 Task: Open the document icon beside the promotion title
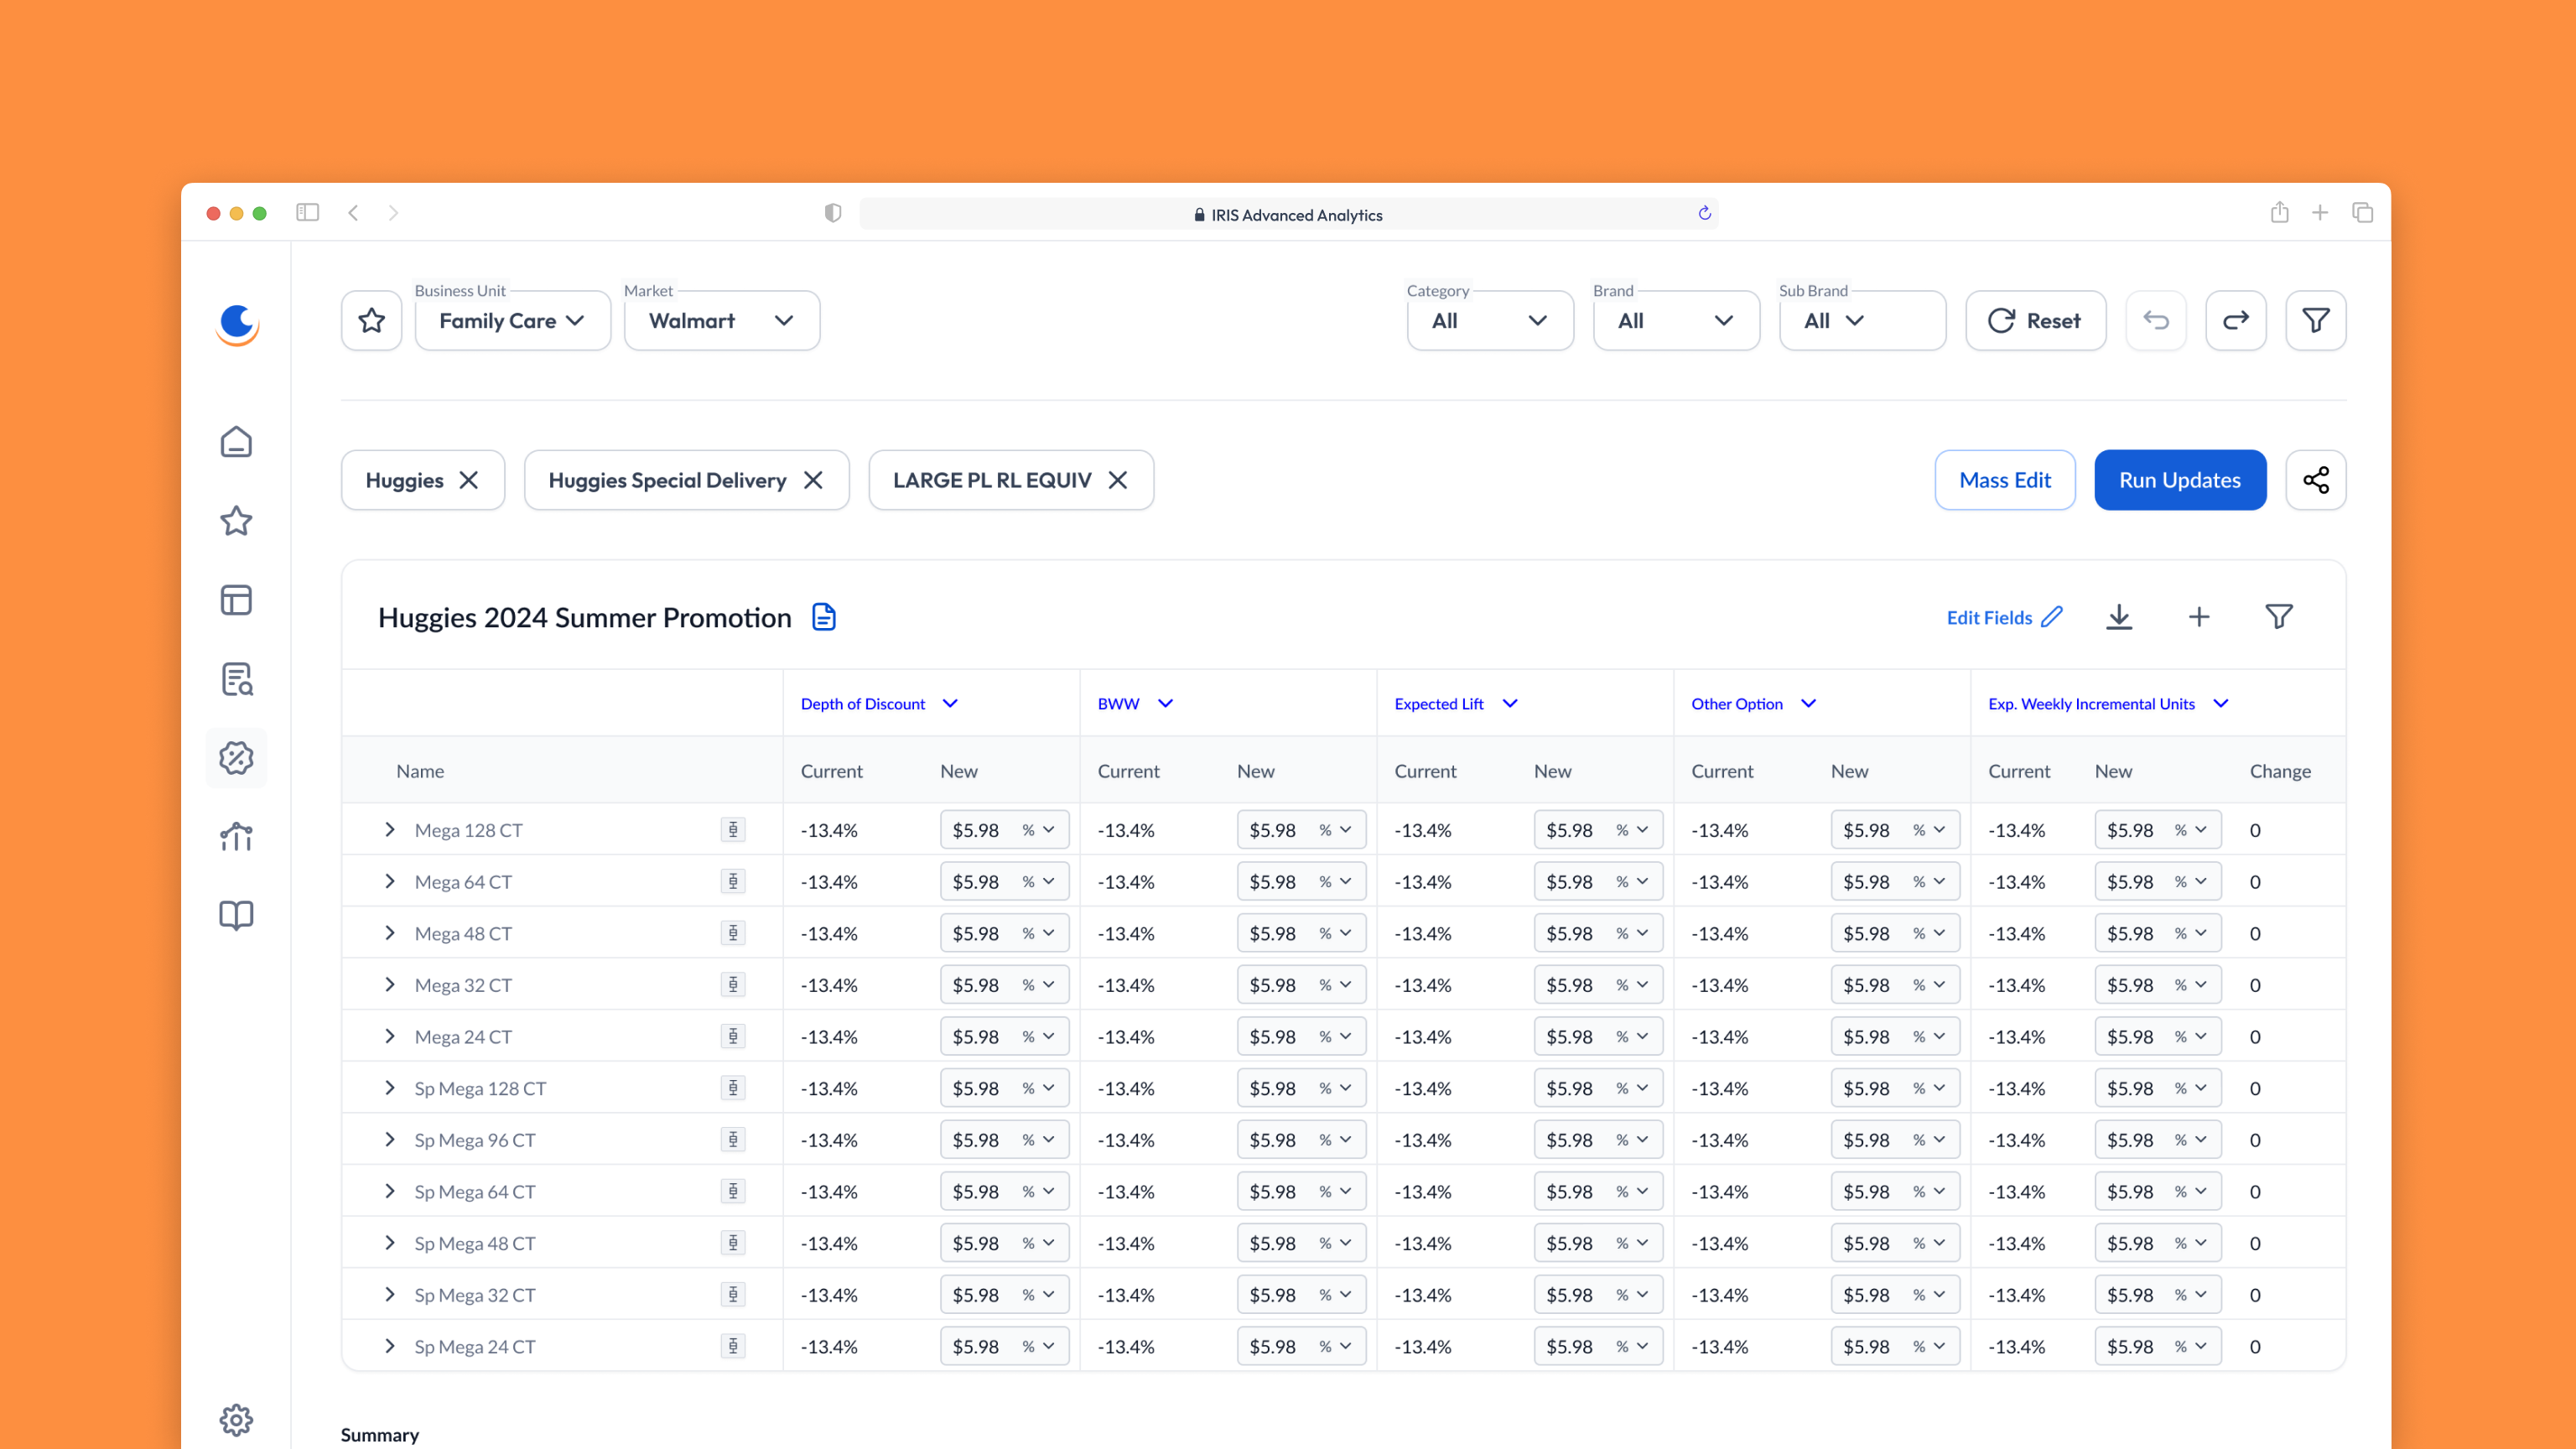point(823,617)
